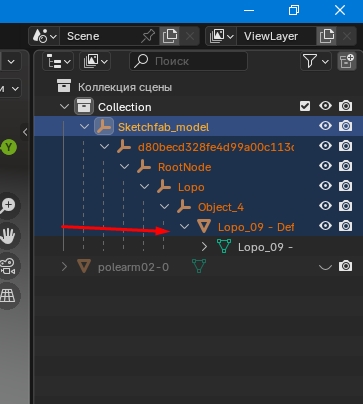Select the Collection row text
The width and height of the screenshot is (363, 404).
click(x=125, y=107)
